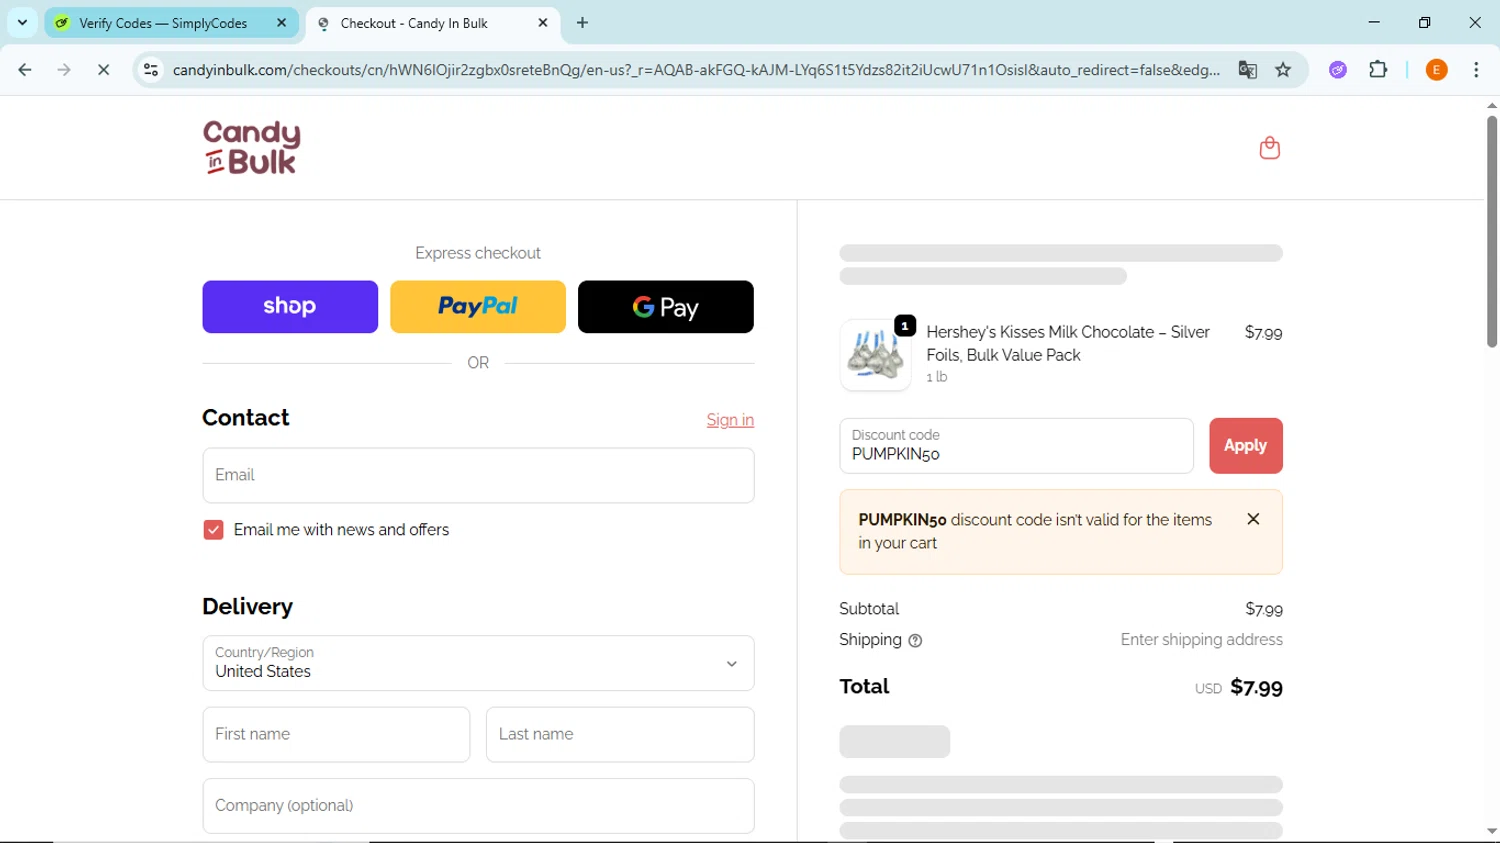Close the Checkout Candy In Bulk tab
The image size is (1500, 843).
point(543,23)
